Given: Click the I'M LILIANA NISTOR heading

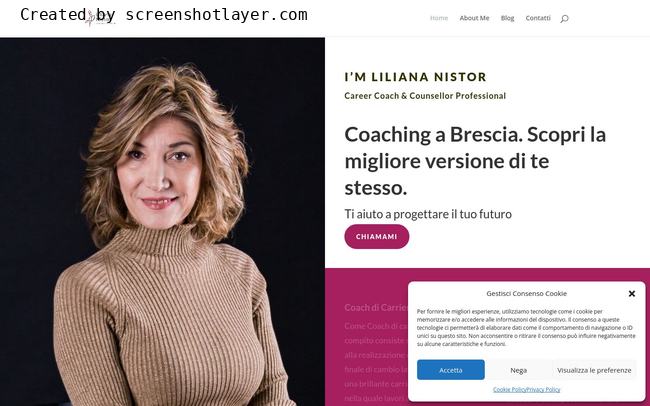Looking at the screenshot, I should (x=415, y=77).
